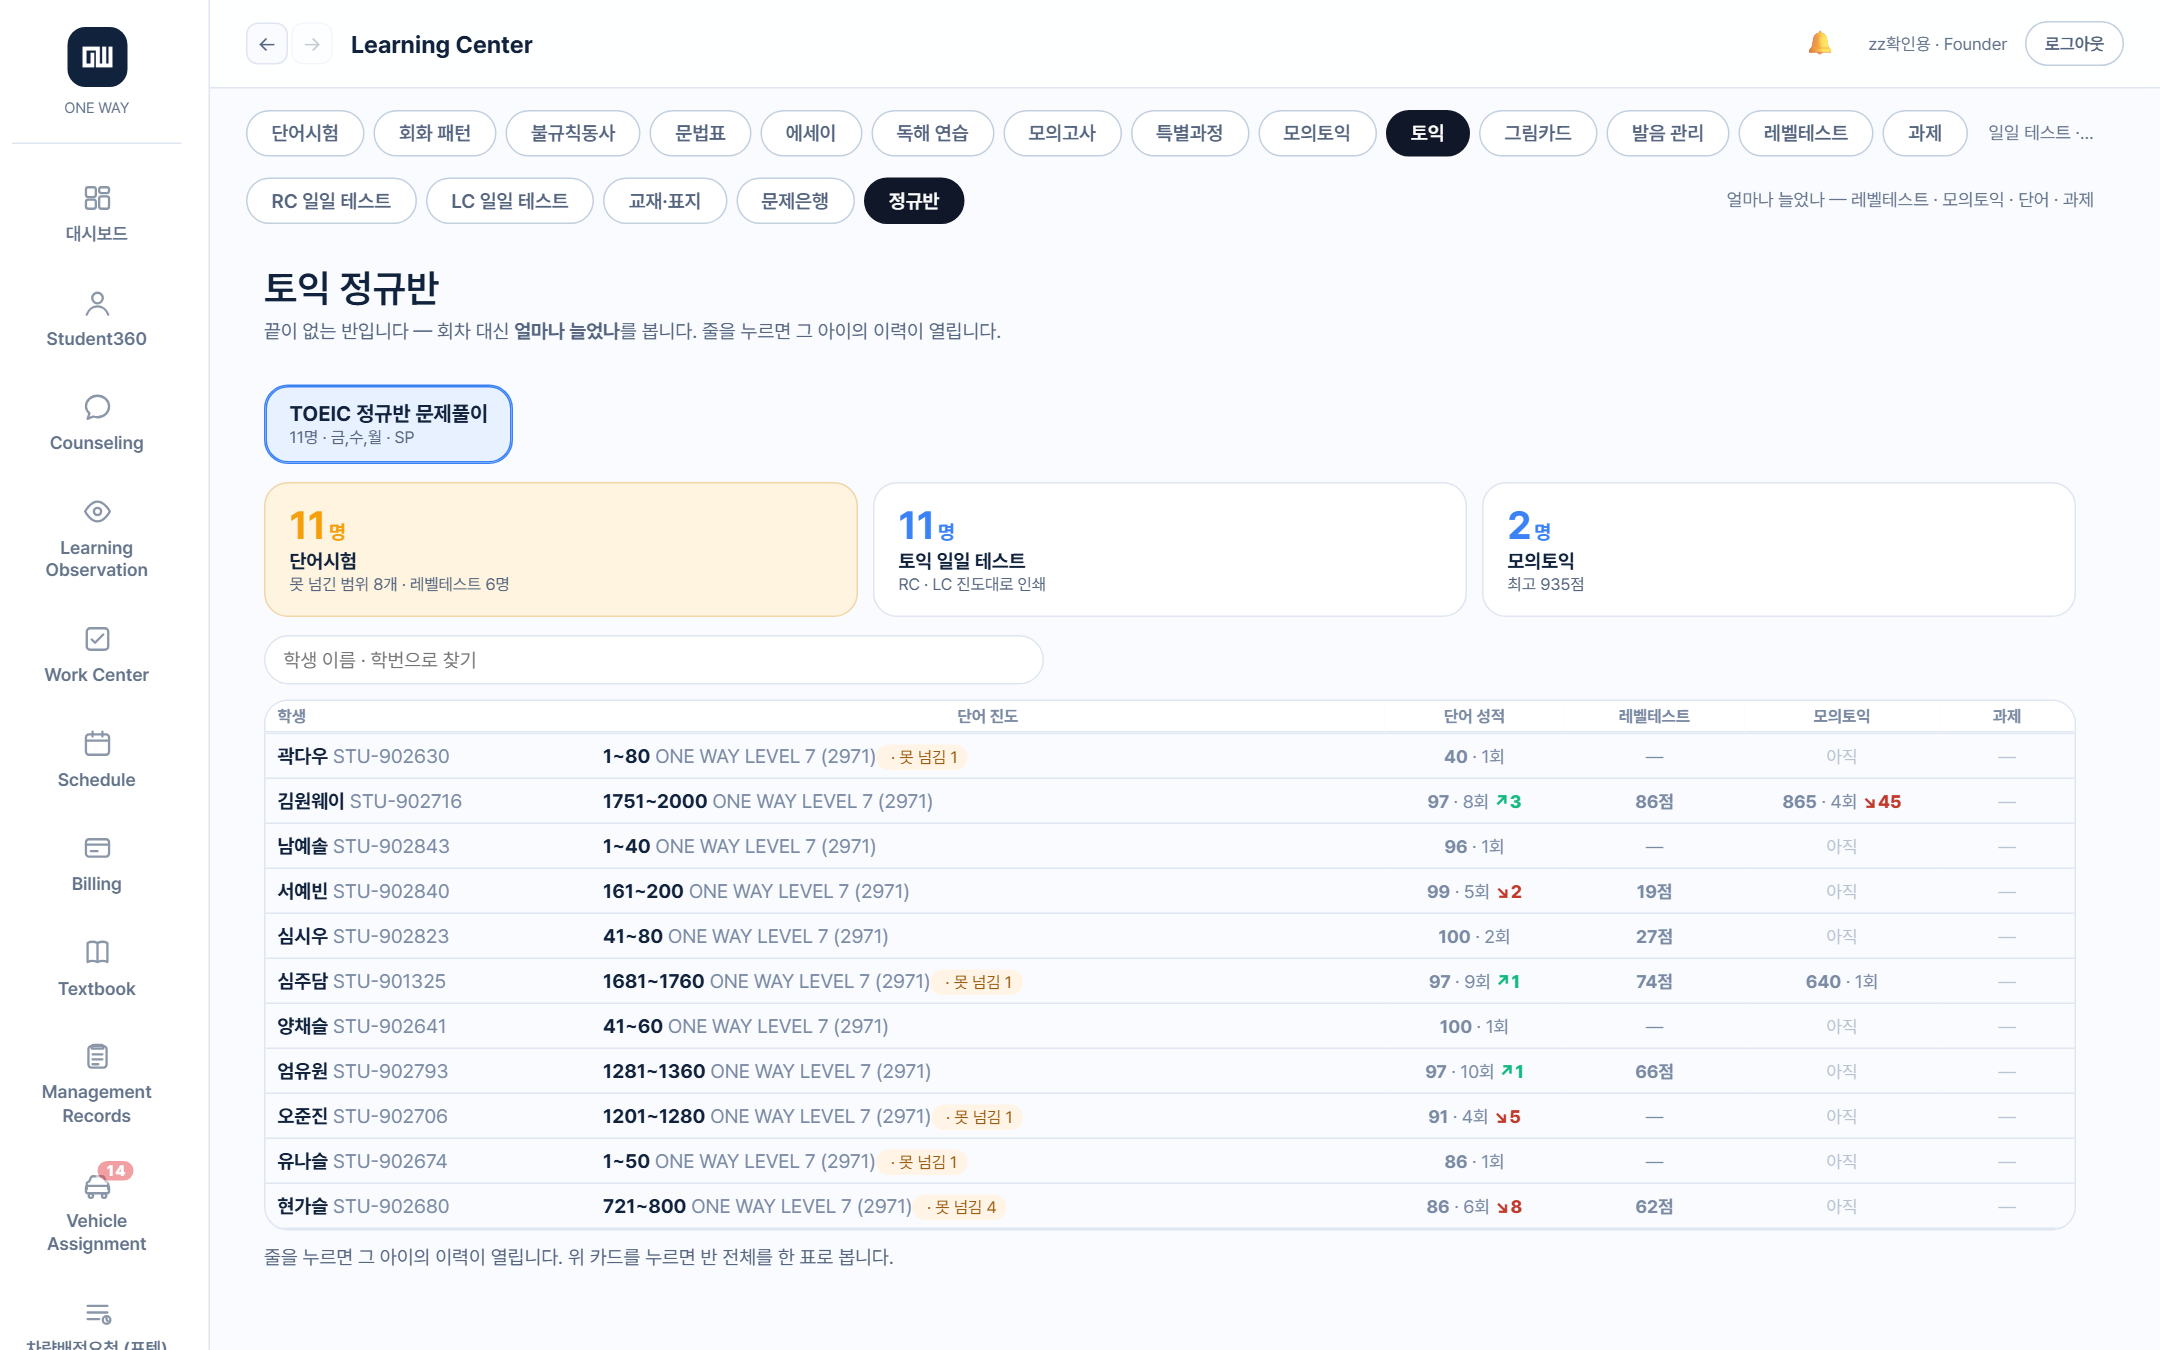Screen dimensions: 2160x1350
Task: Select the TOEIC 정규반 문제풀이 class card
Action: (388, 424)
